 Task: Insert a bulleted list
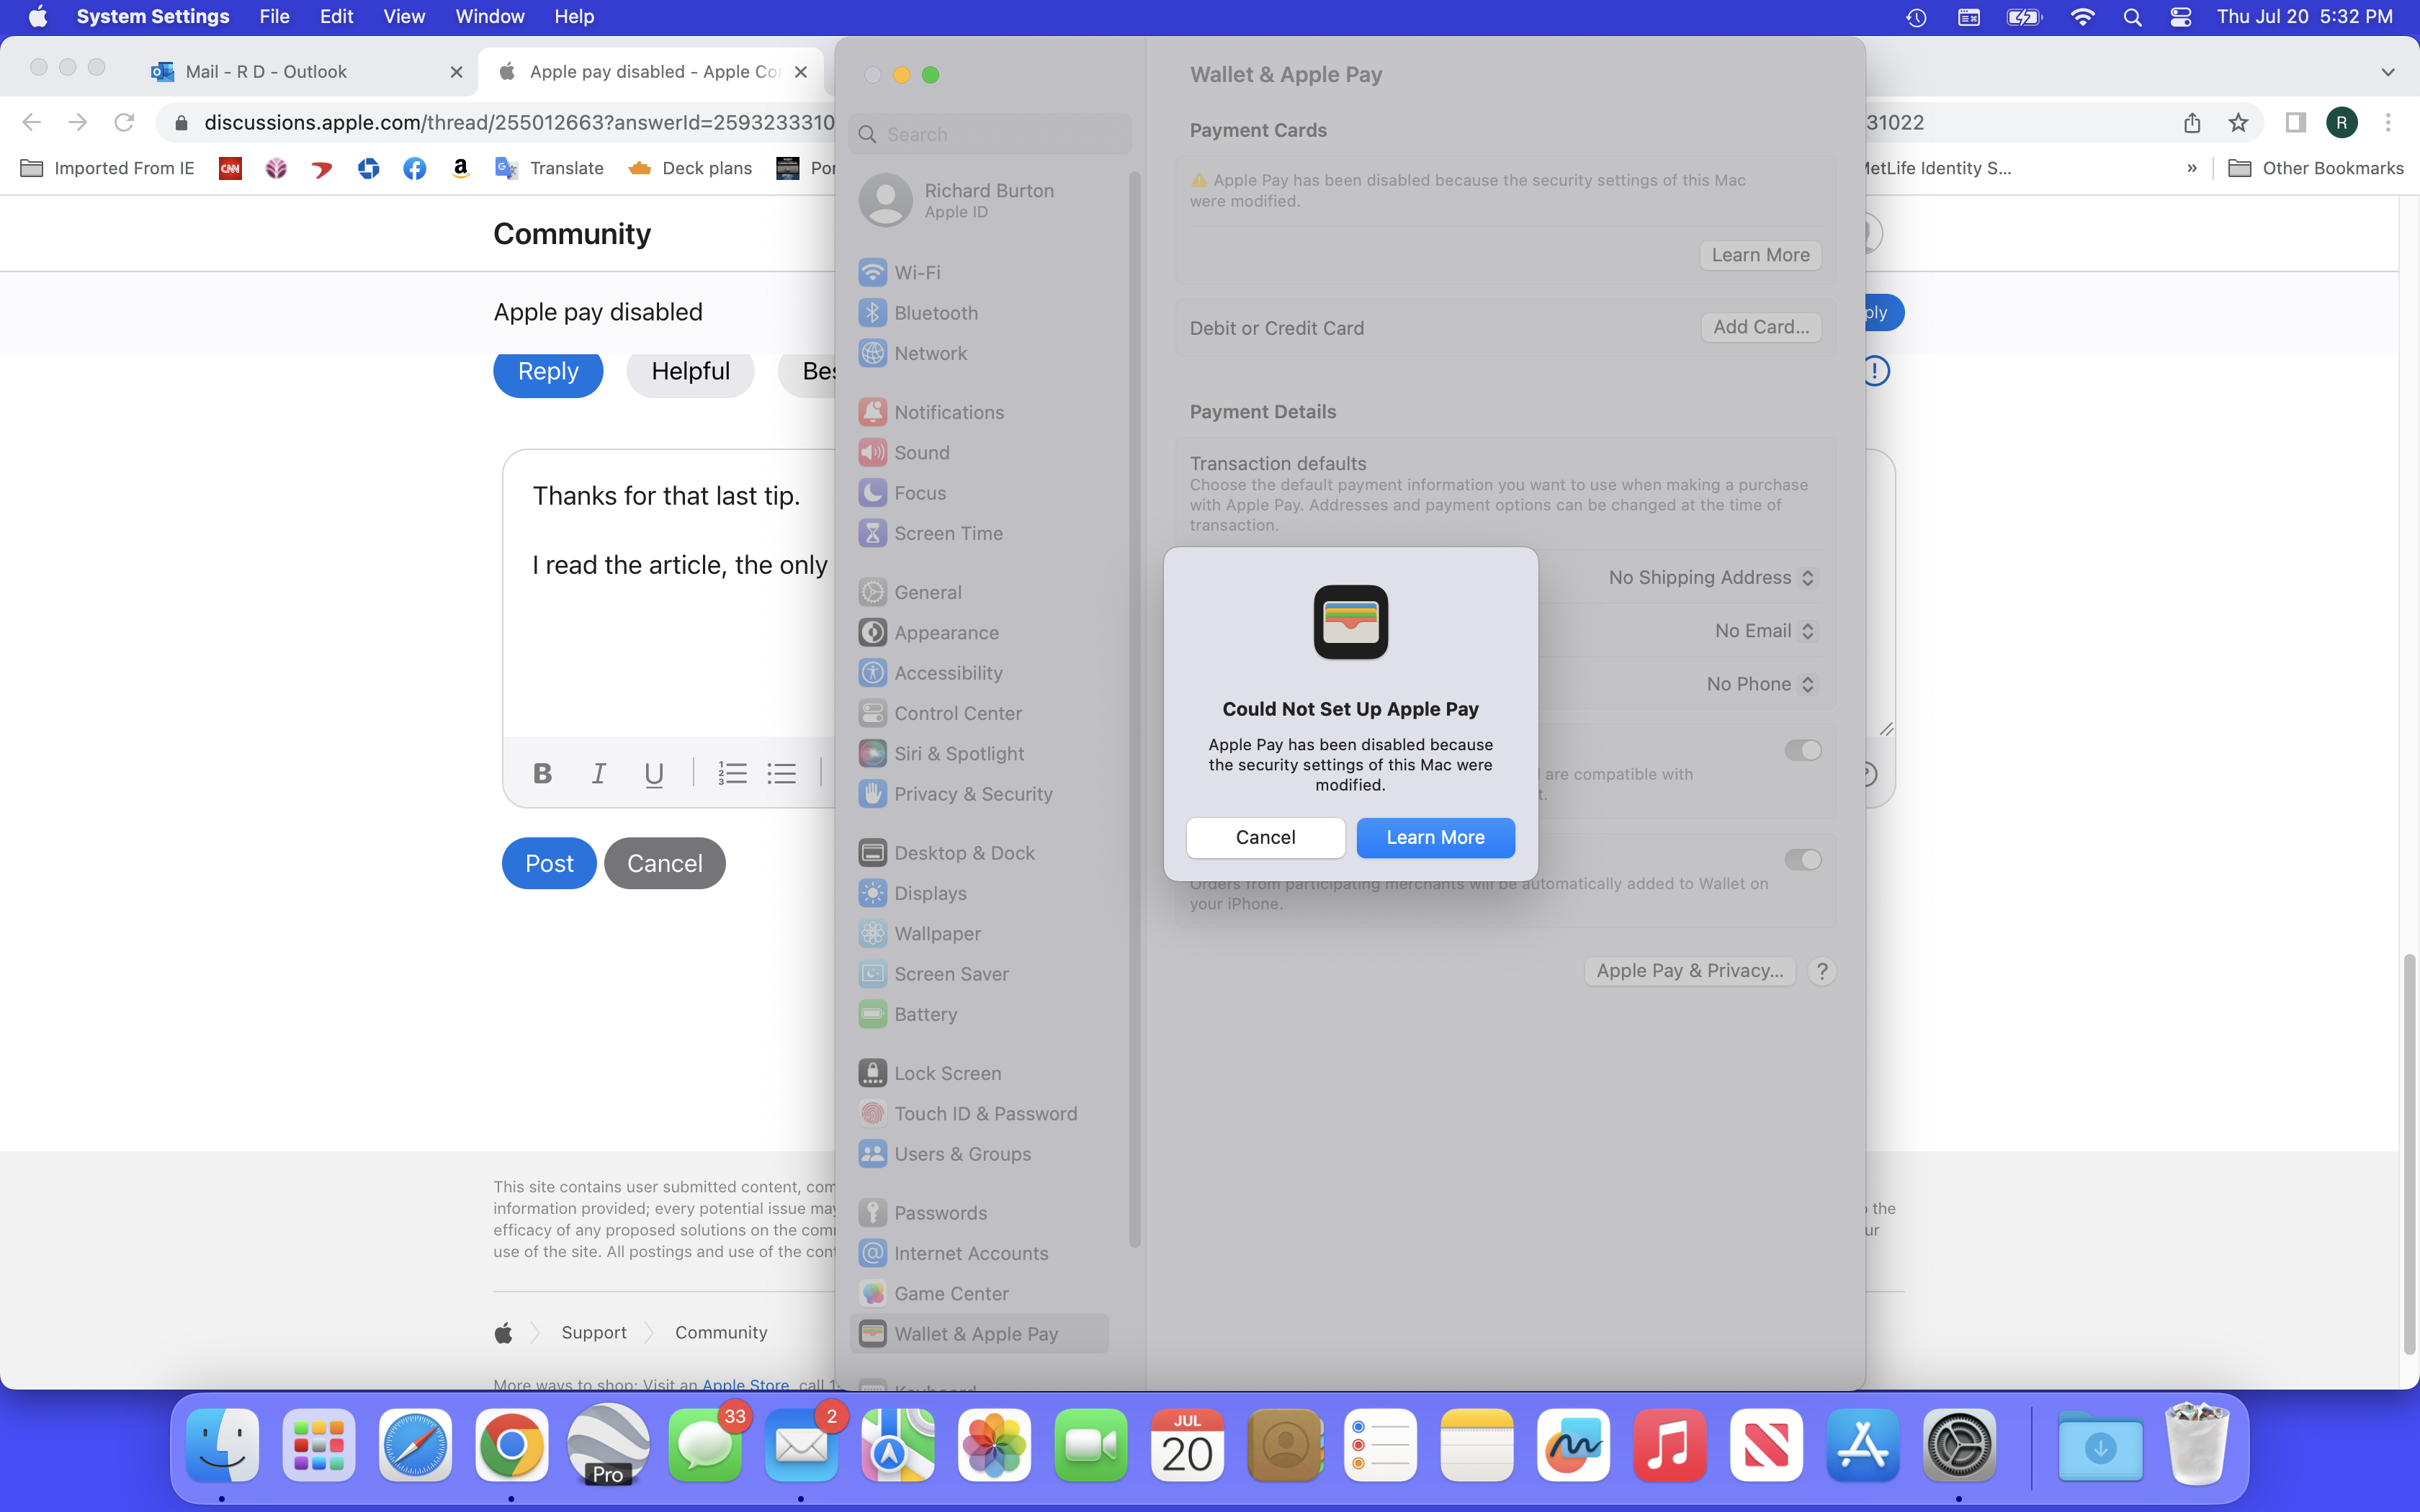pos(781,773)
